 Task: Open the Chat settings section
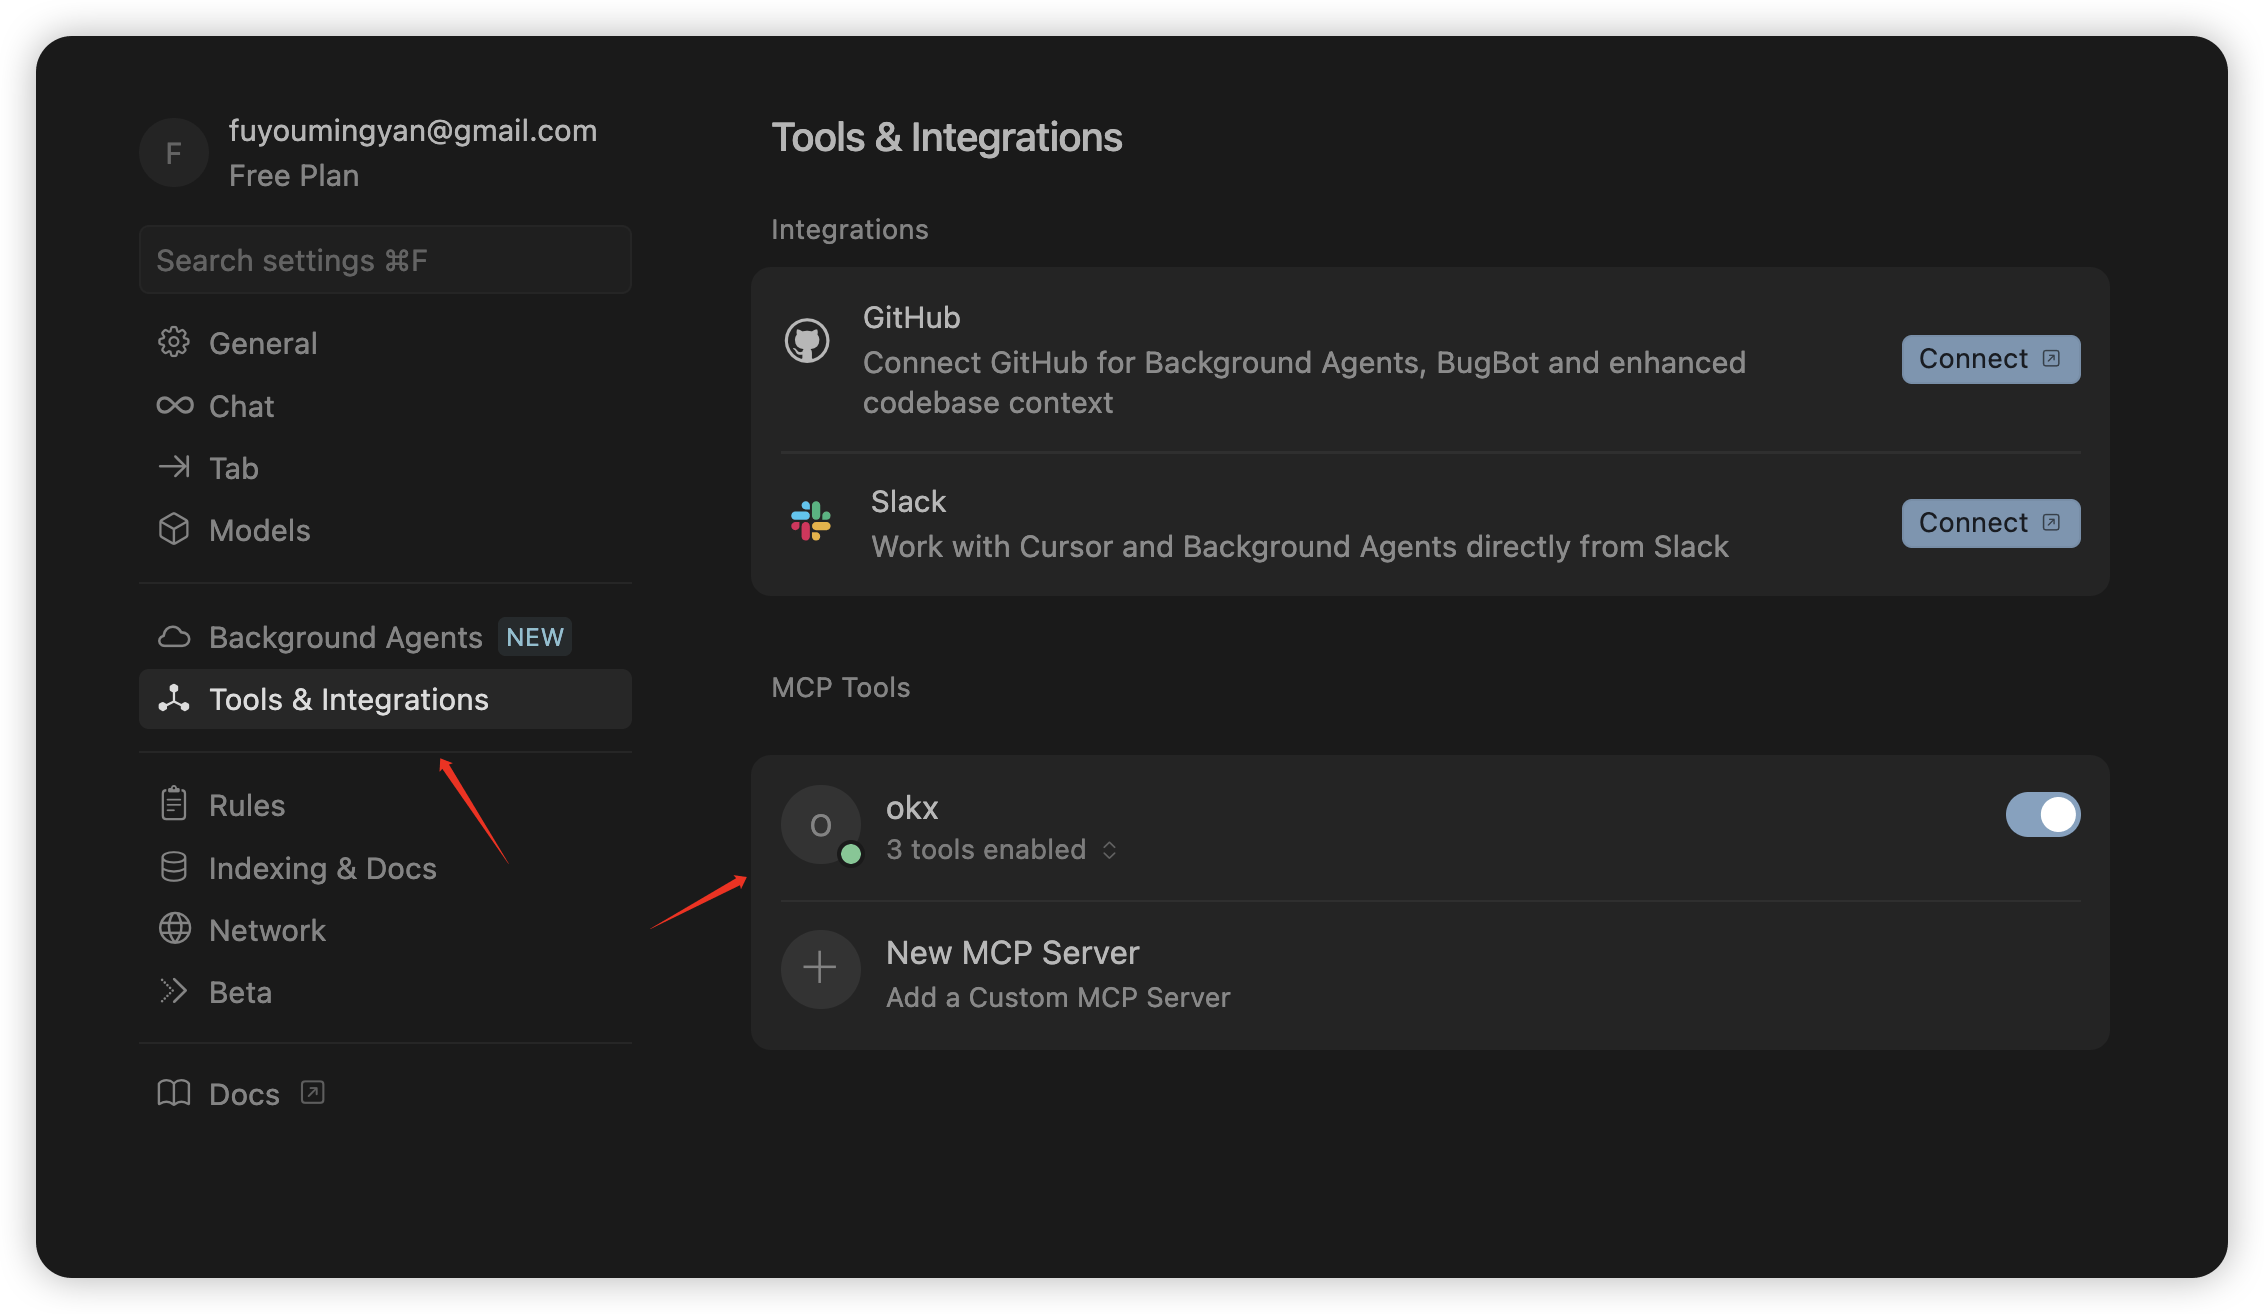coord(385,405)
